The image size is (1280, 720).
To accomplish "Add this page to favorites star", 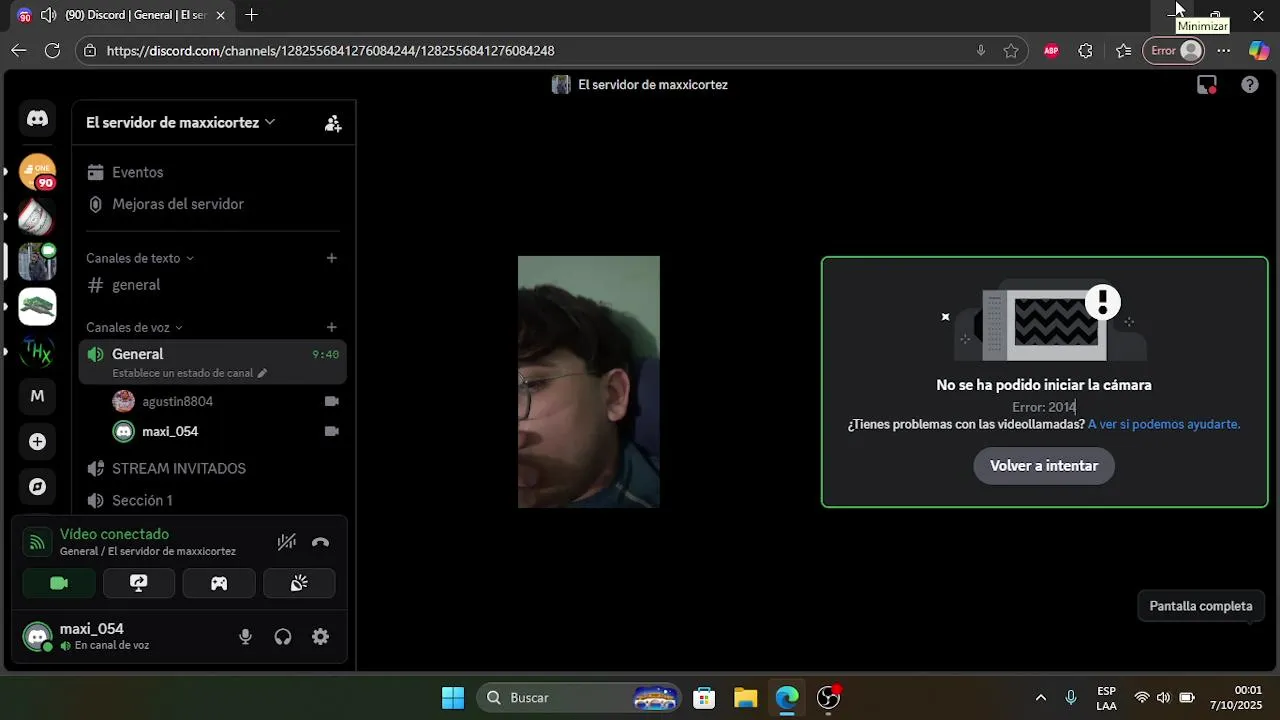I will tap(1011, 50).
